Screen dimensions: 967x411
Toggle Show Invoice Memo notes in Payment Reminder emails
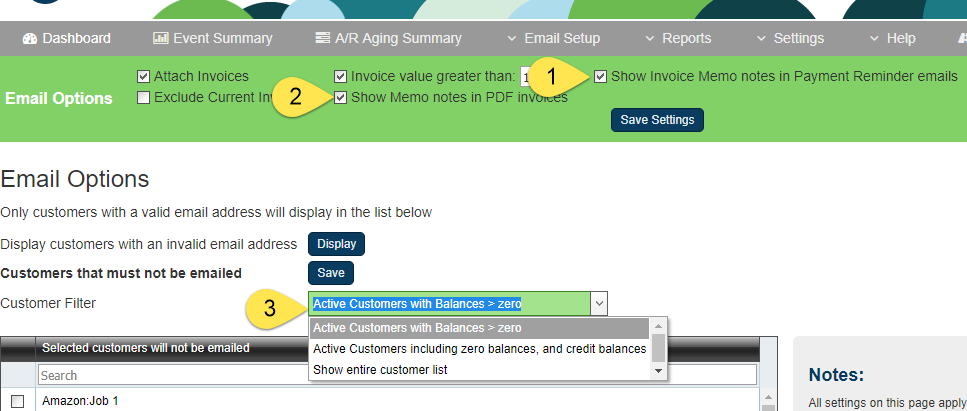coord(600,76)
